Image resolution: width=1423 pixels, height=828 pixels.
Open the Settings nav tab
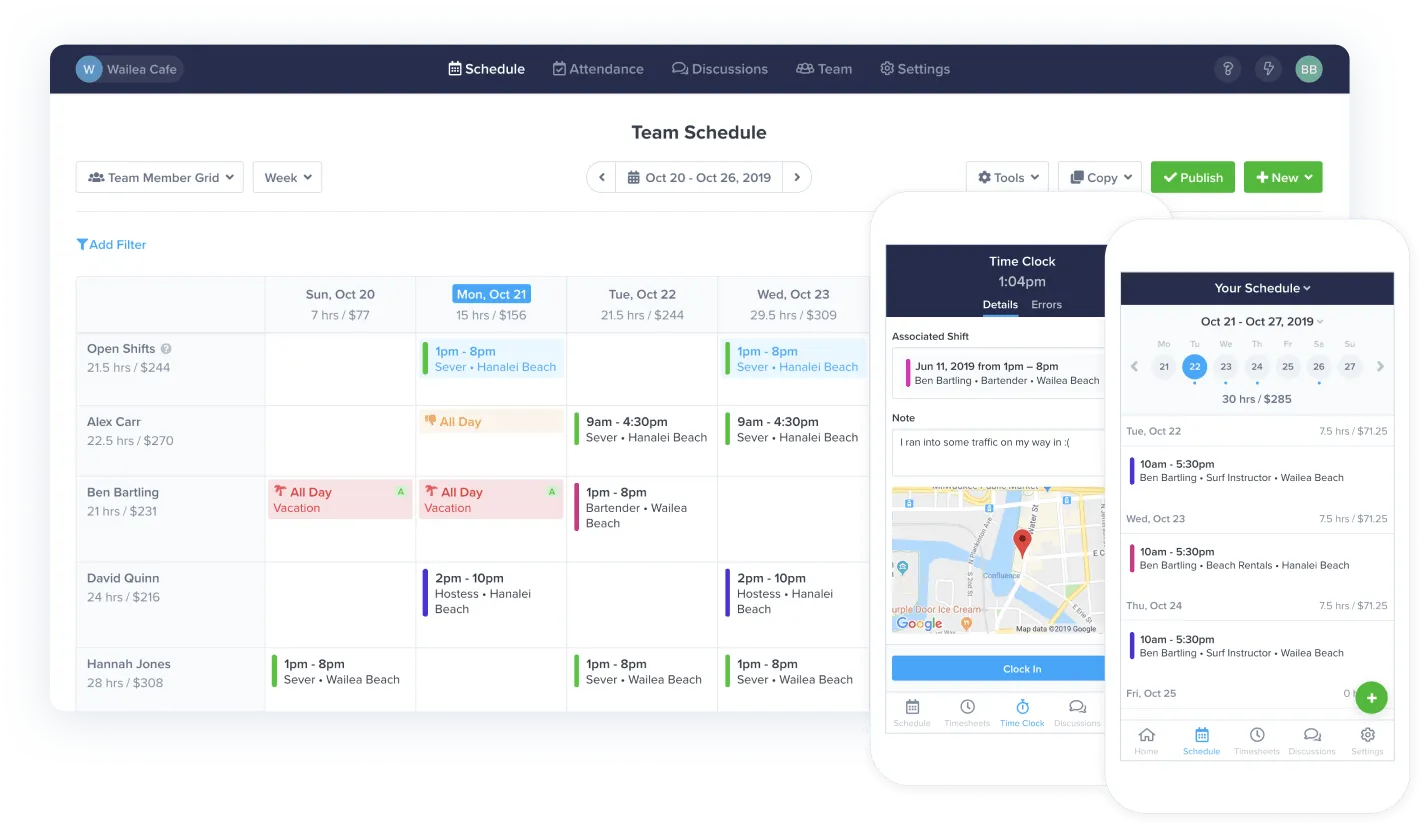[x=915, y=69]
